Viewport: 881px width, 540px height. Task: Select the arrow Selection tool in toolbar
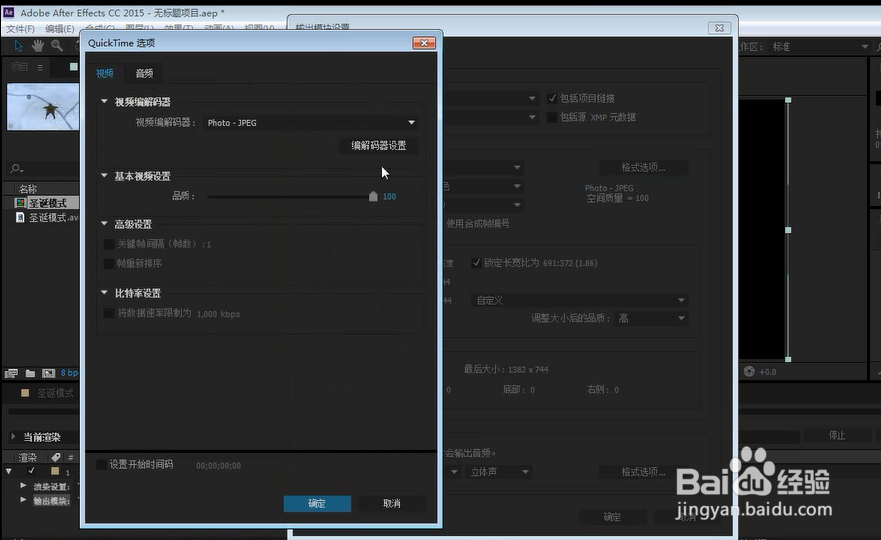19,46
